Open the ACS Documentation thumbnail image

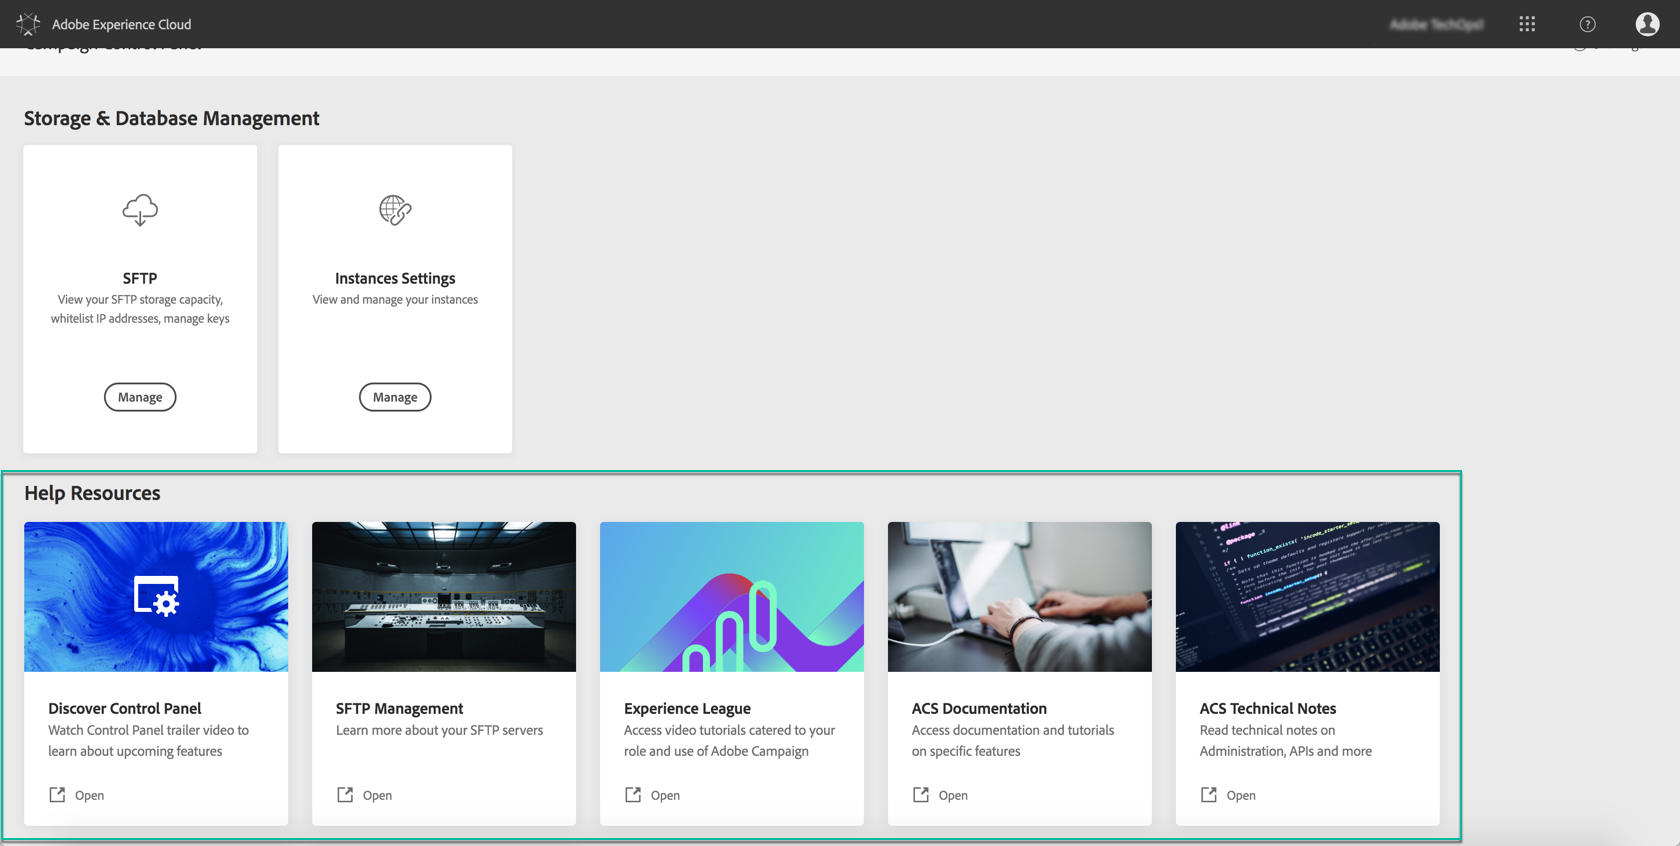[x=1020, y=597]
